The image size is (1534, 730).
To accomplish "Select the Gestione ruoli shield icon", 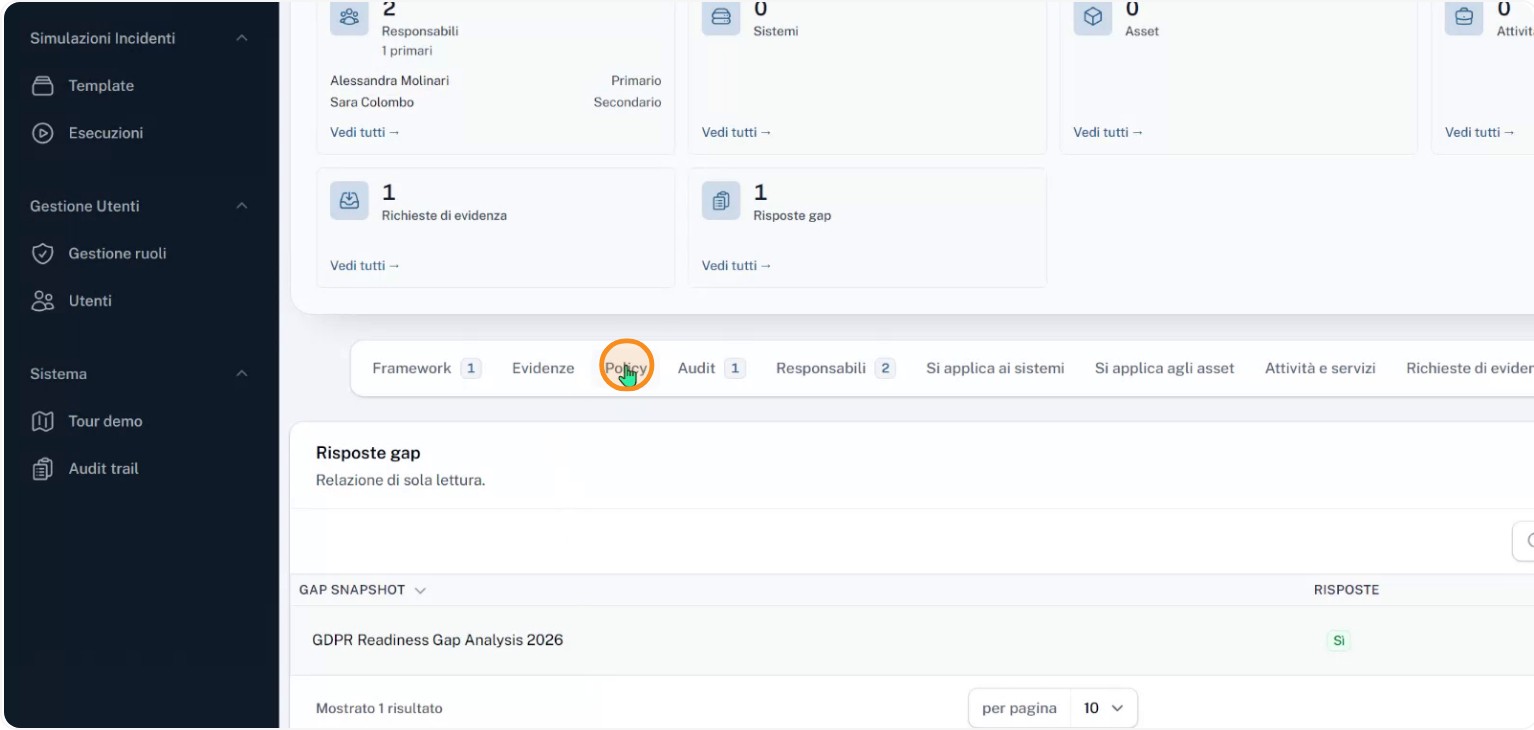I will [42, 254].
